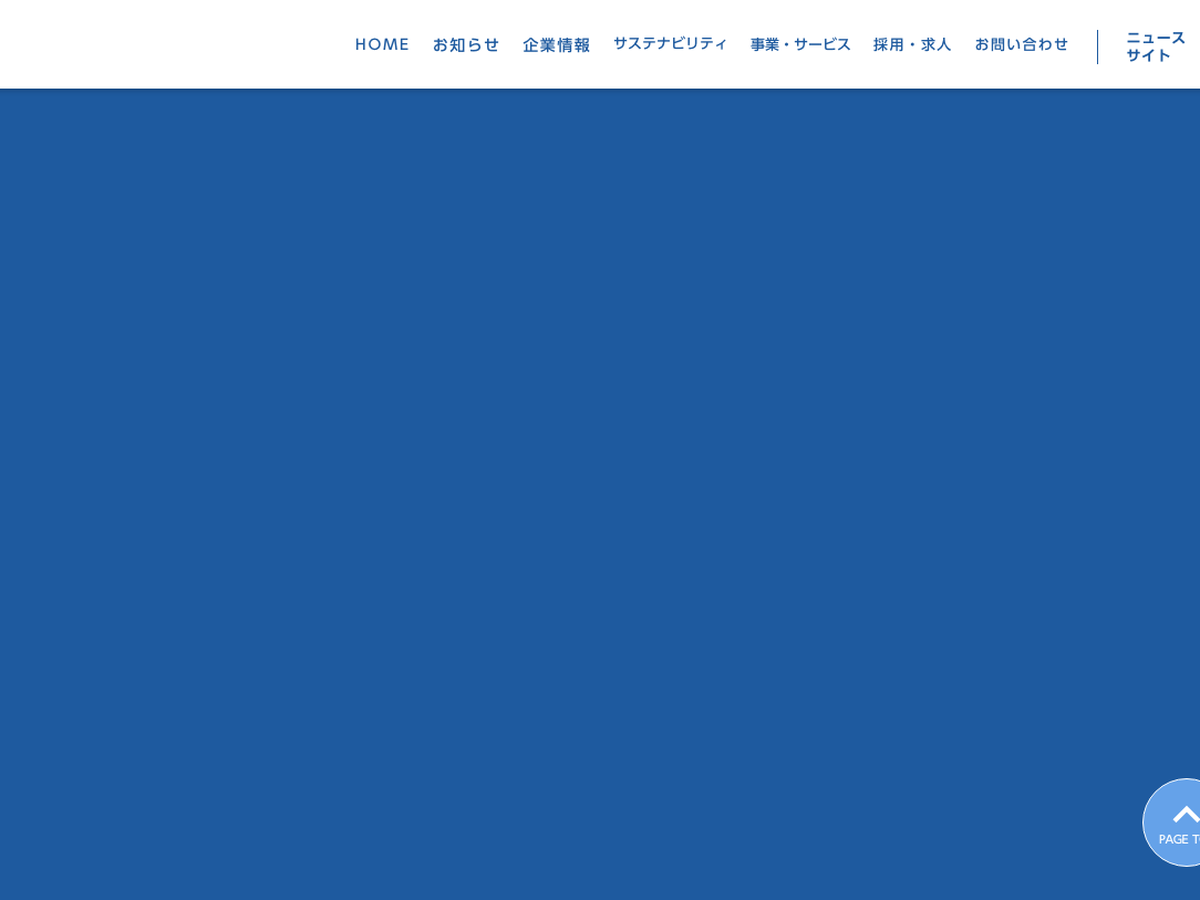Open the ニュースサイト link
The height and width of the screenshot is (900, 1200).
pyautogui.click(x=1155, y=46)
